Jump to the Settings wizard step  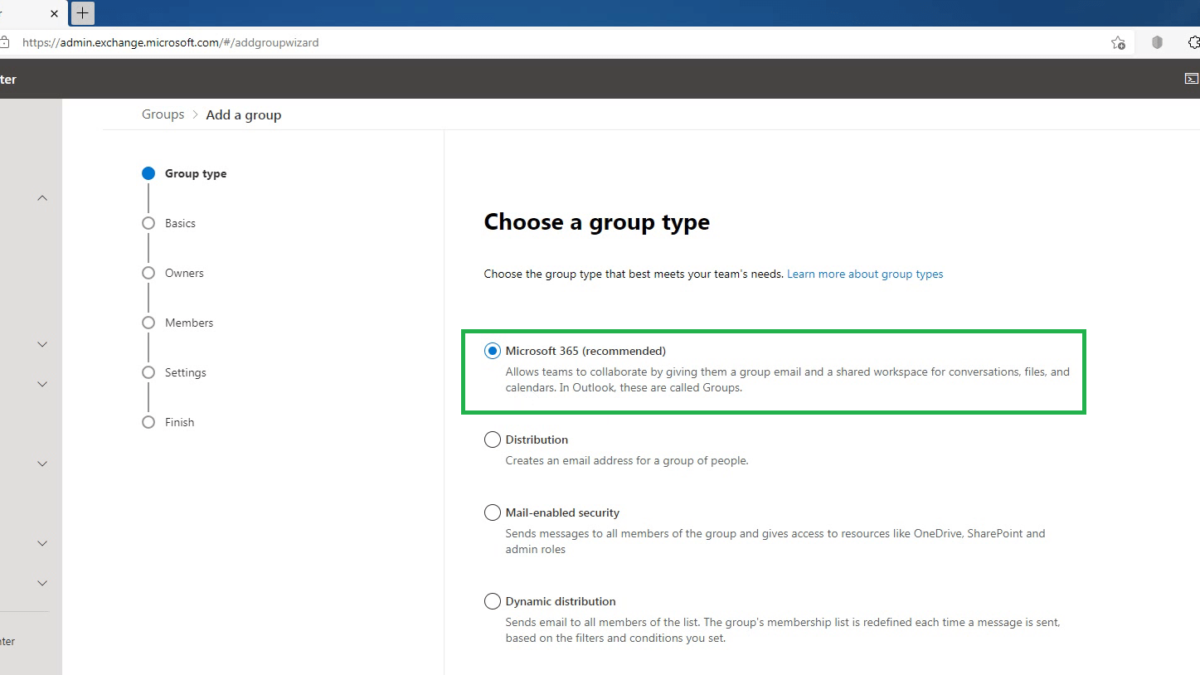pyautogui.click(x=175, y=373)
